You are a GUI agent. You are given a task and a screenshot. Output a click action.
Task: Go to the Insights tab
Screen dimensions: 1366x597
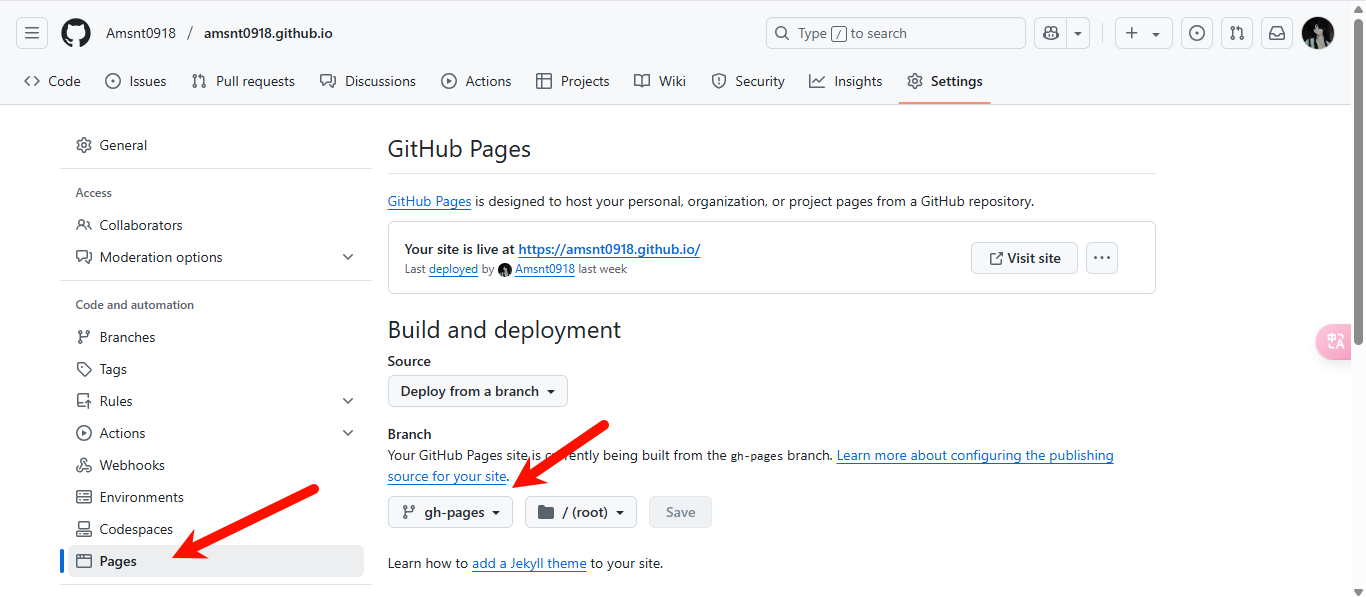coord(846,81)
